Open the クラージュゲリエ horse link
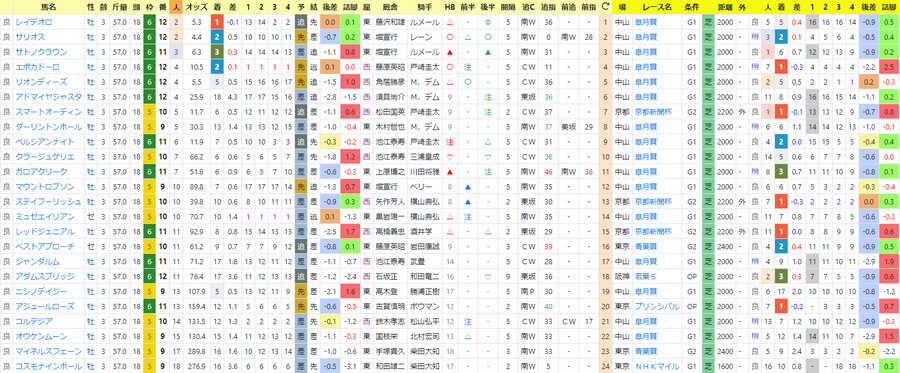This screenshot has width=900, height=373. pyautogui.click(x=45, y=156)
